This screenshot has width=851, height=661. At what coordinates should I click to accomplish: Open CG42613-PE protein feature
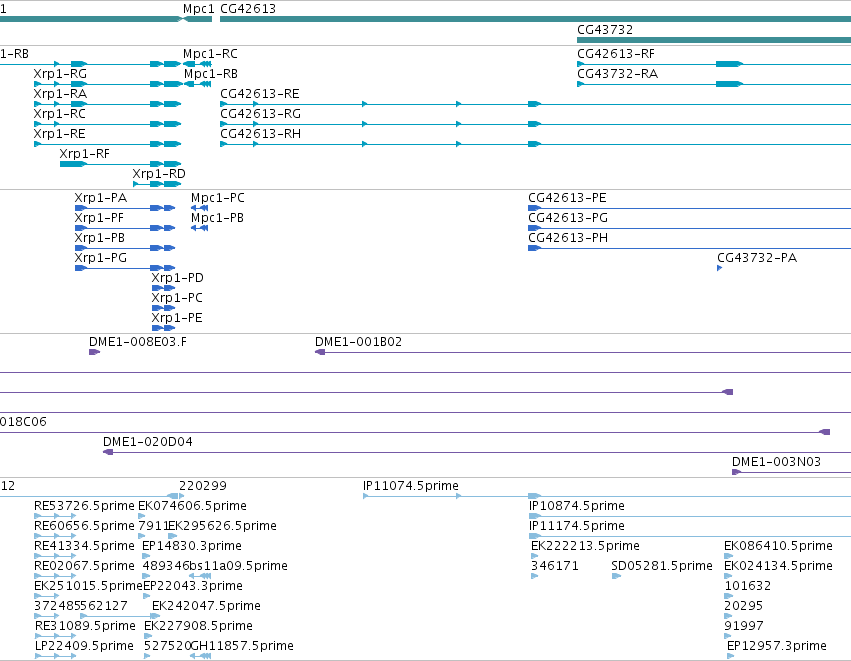(x=567, y=198)
